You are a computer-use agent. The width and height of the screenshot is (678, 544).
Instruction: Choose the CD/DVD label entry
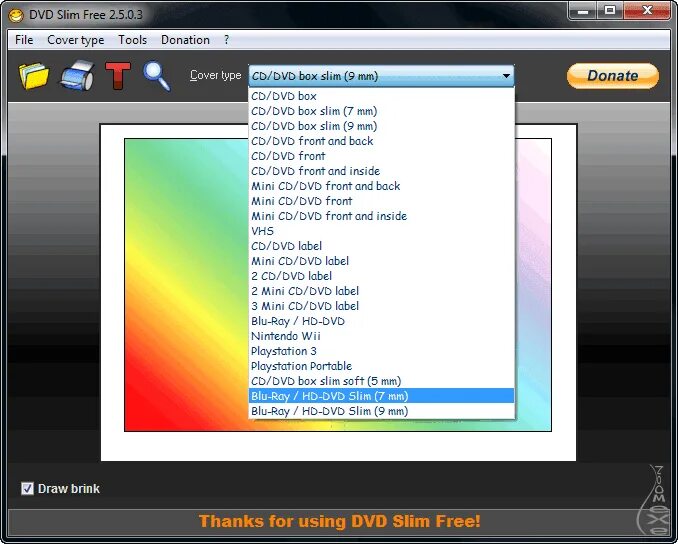[x=381, y=246]
